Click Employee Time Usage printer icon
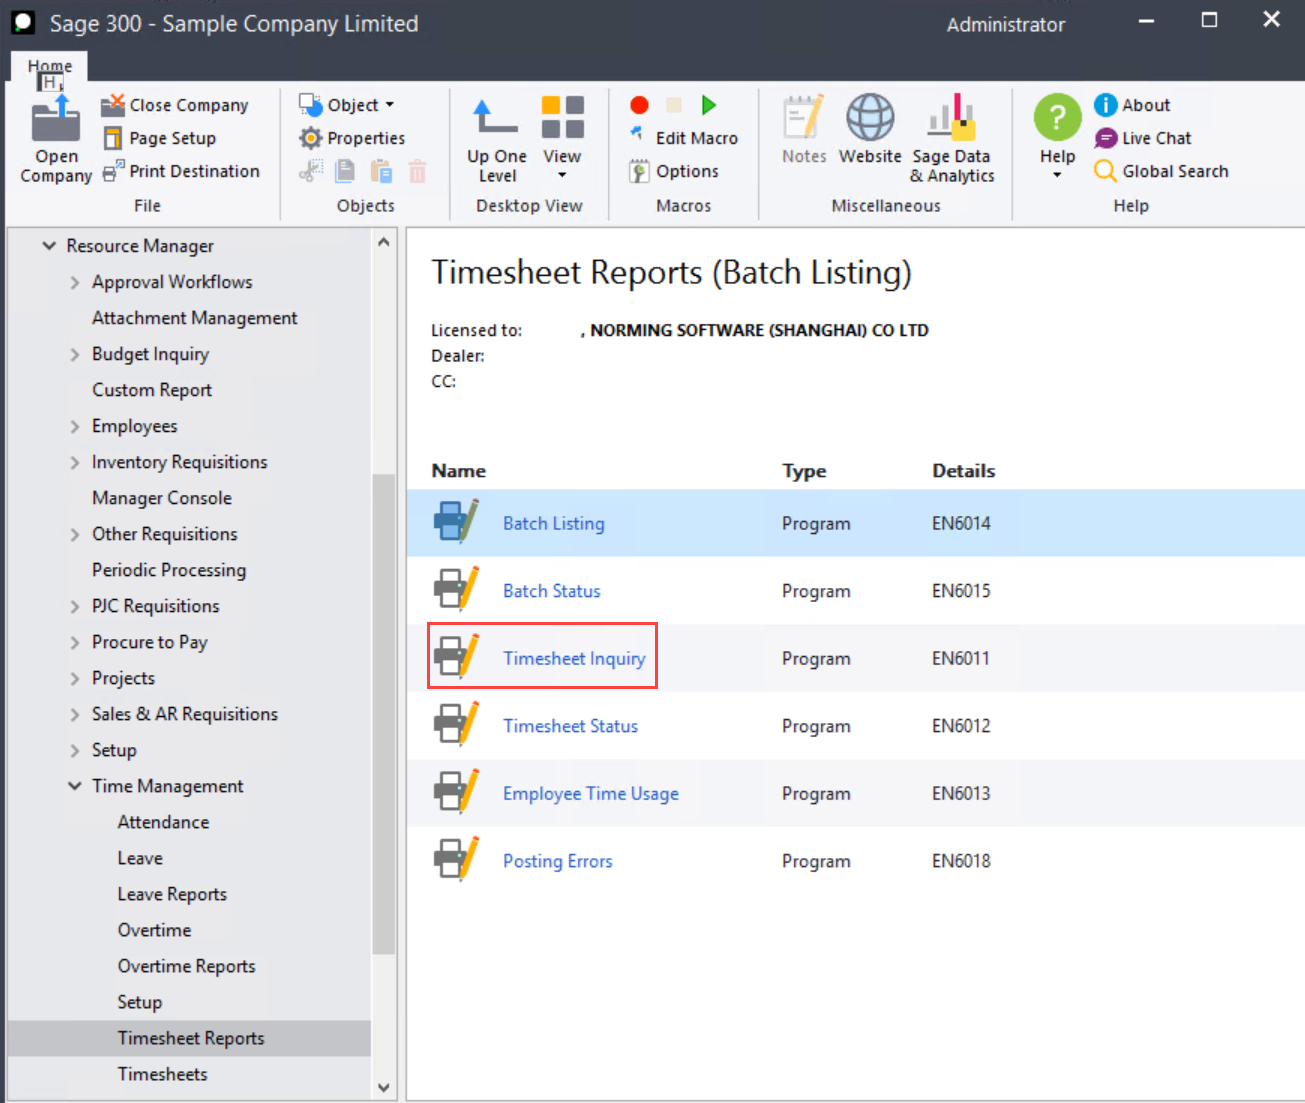 [x=457, y=791]
